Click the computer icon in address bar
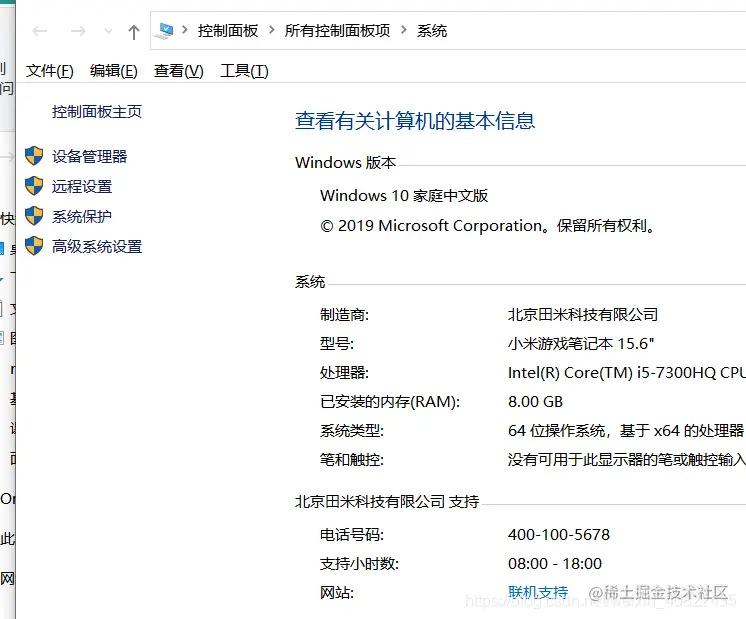 click(x=165, y=31)
